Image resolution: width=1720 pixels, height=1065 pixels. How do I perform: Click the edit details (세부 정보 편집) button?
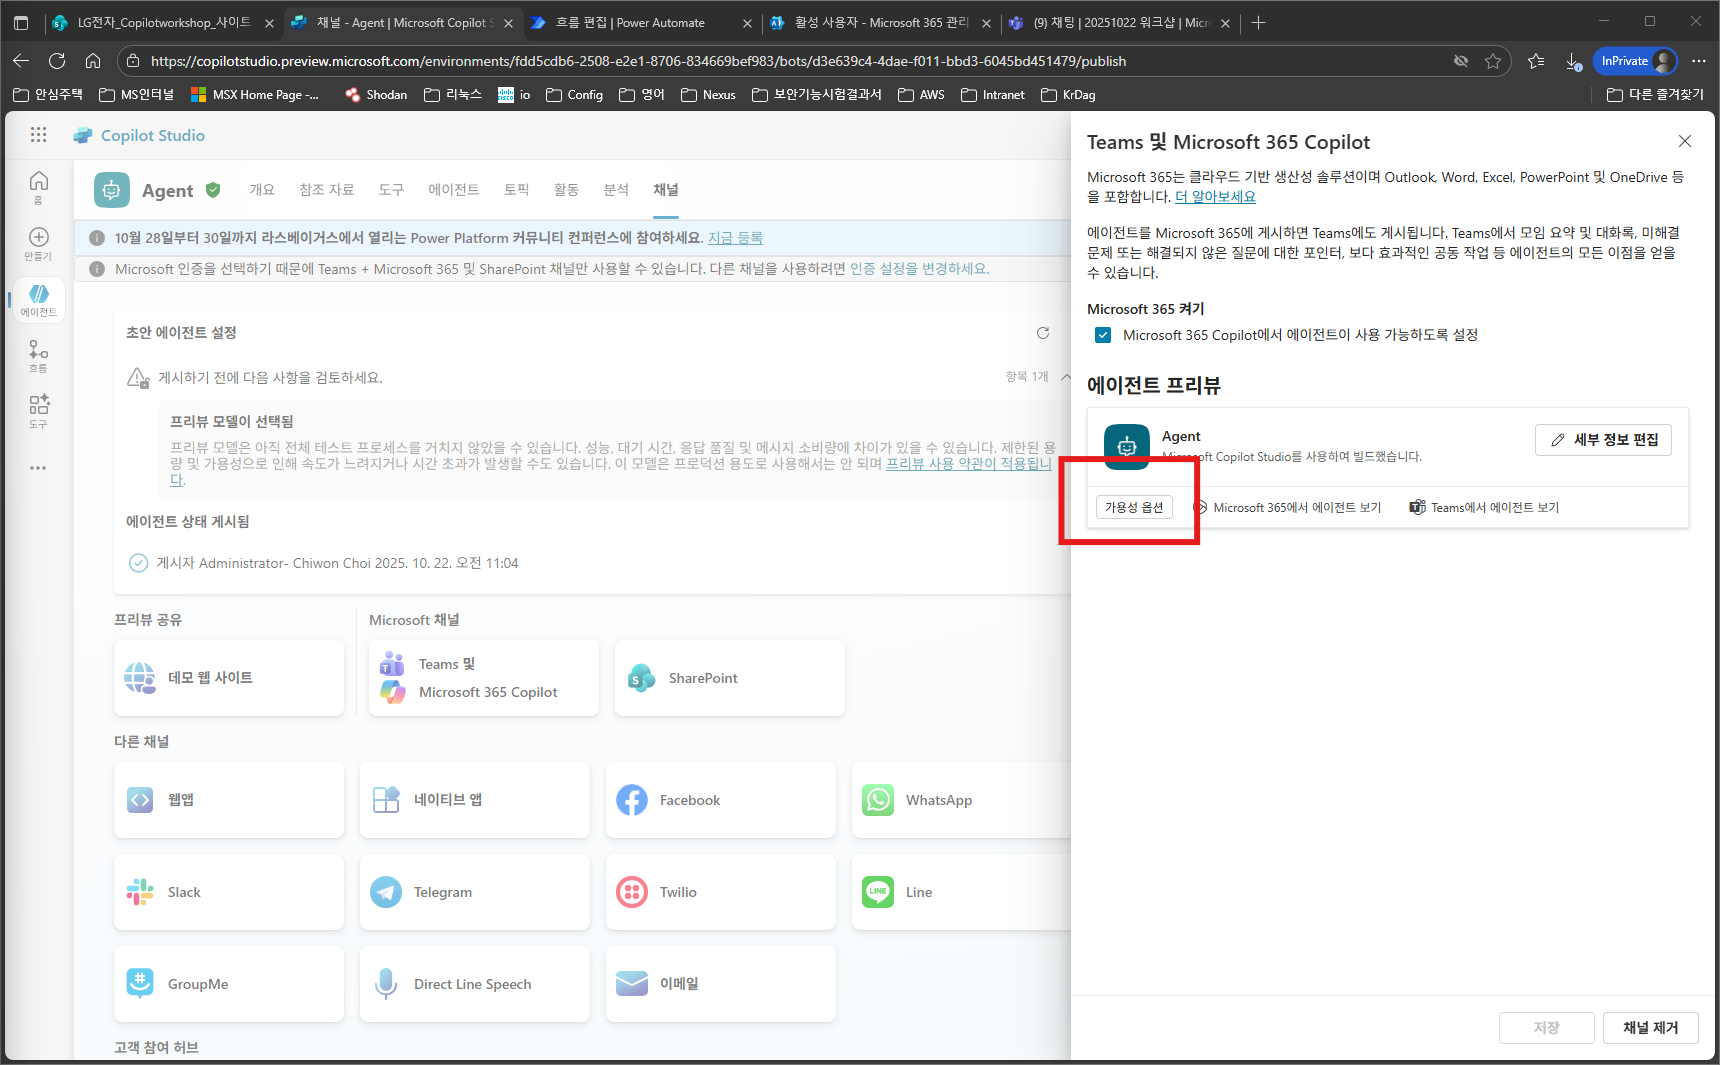(1603, 440)
